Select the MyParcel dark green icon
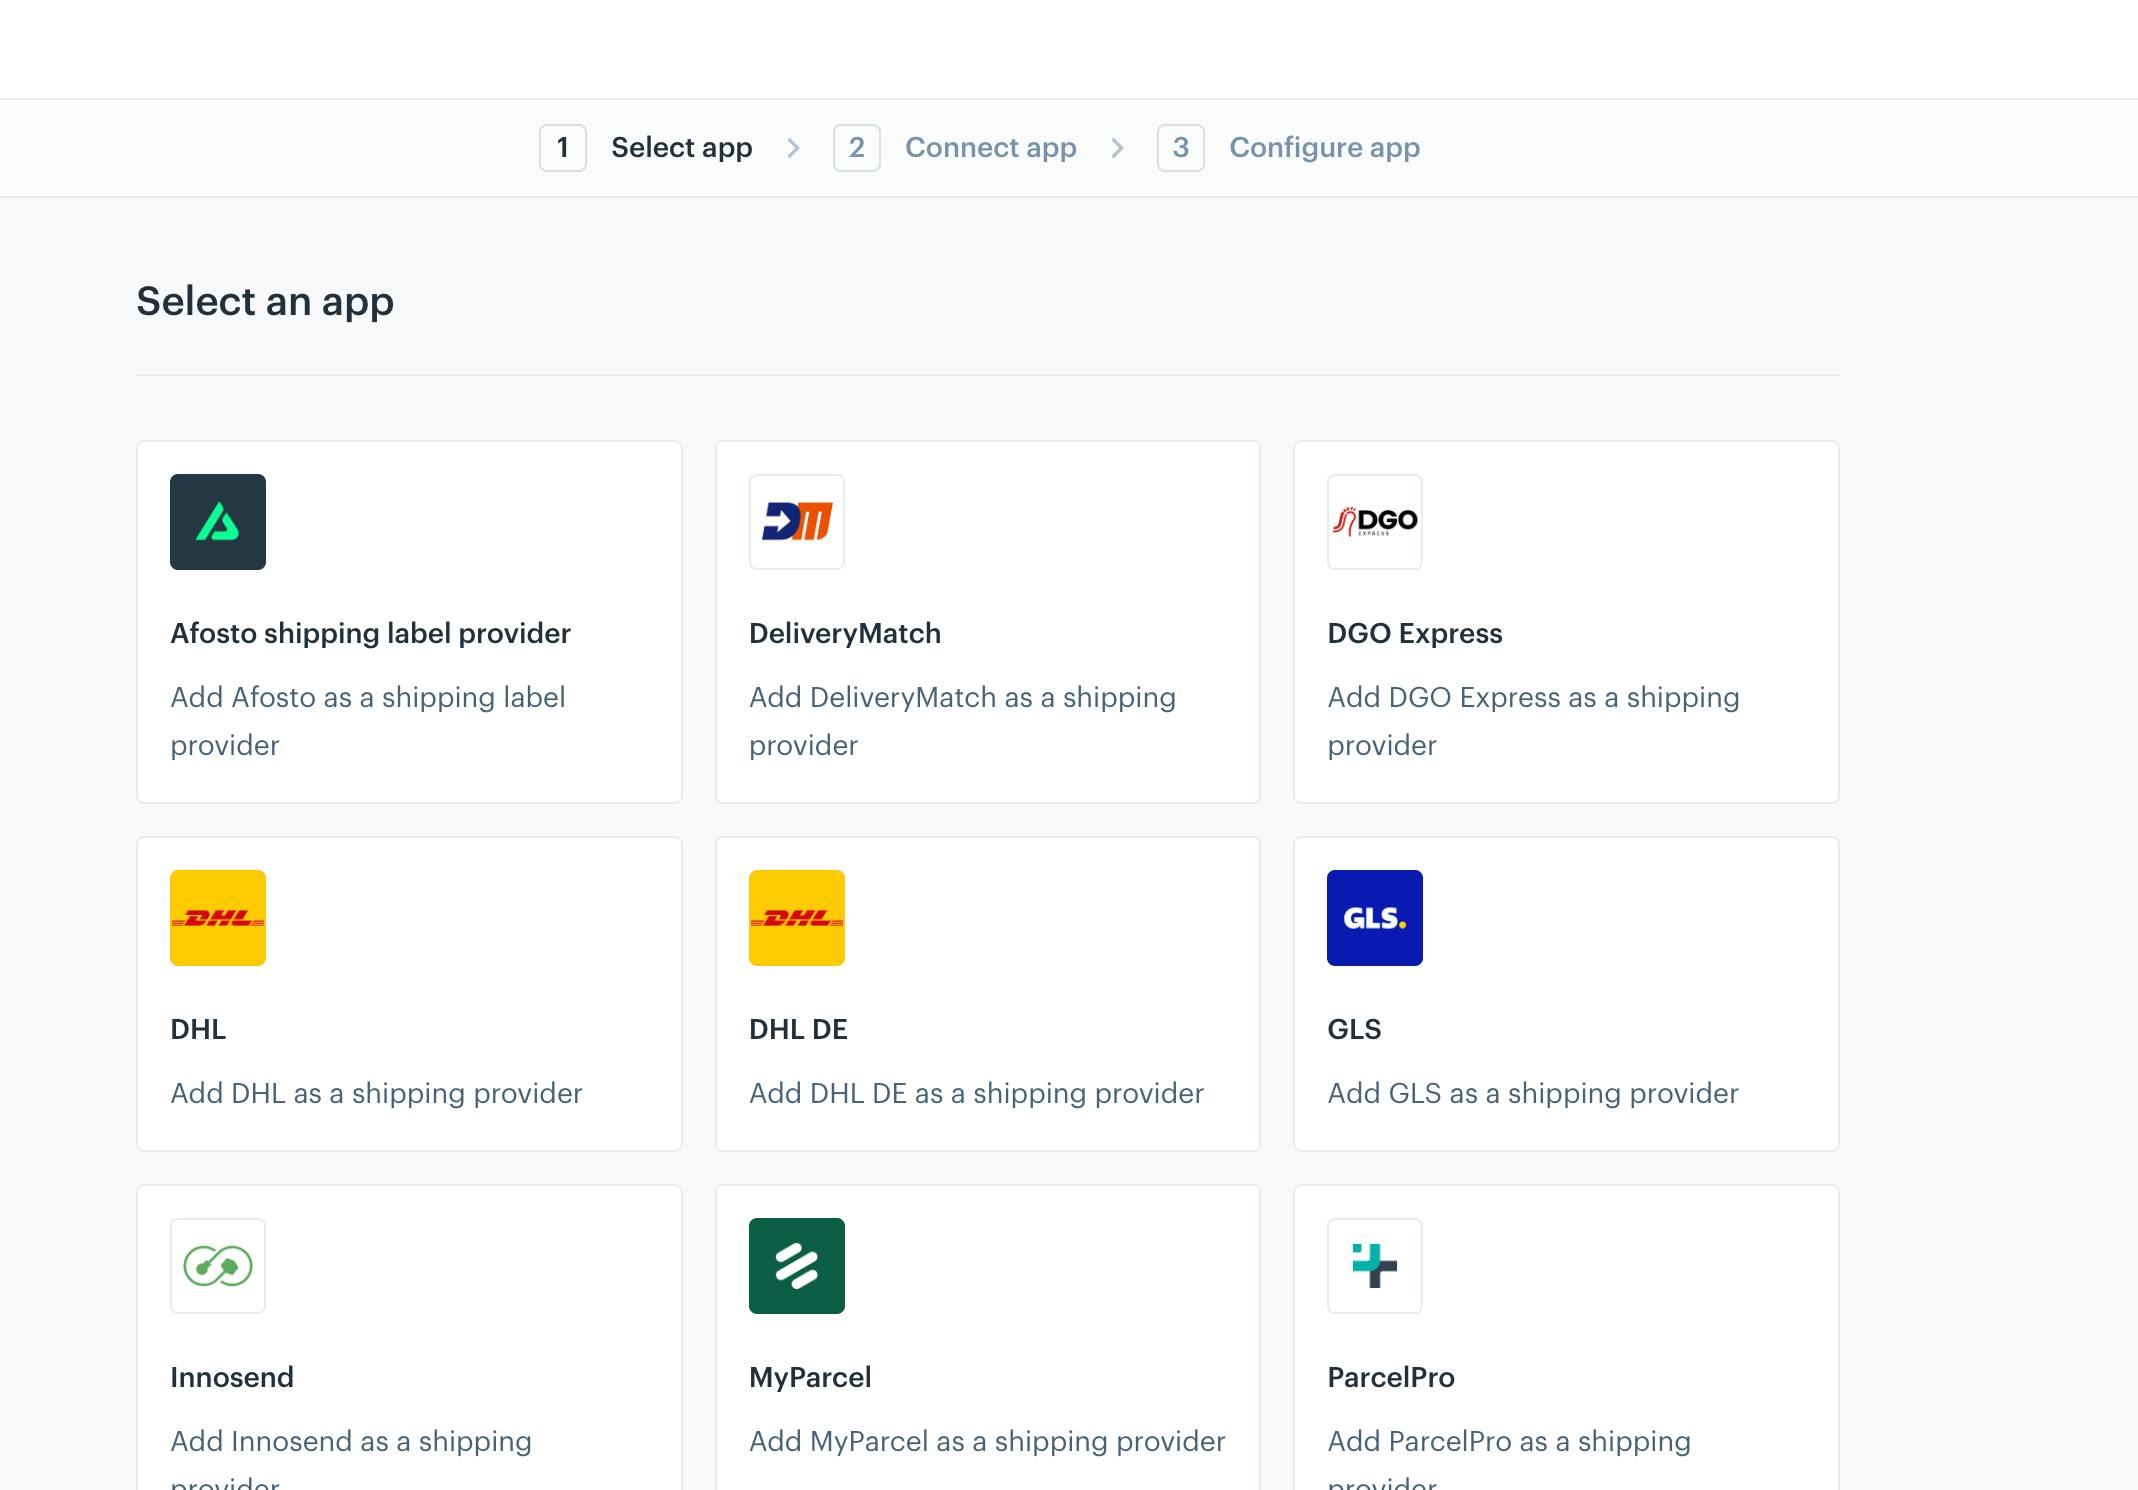 point(797,1266)
